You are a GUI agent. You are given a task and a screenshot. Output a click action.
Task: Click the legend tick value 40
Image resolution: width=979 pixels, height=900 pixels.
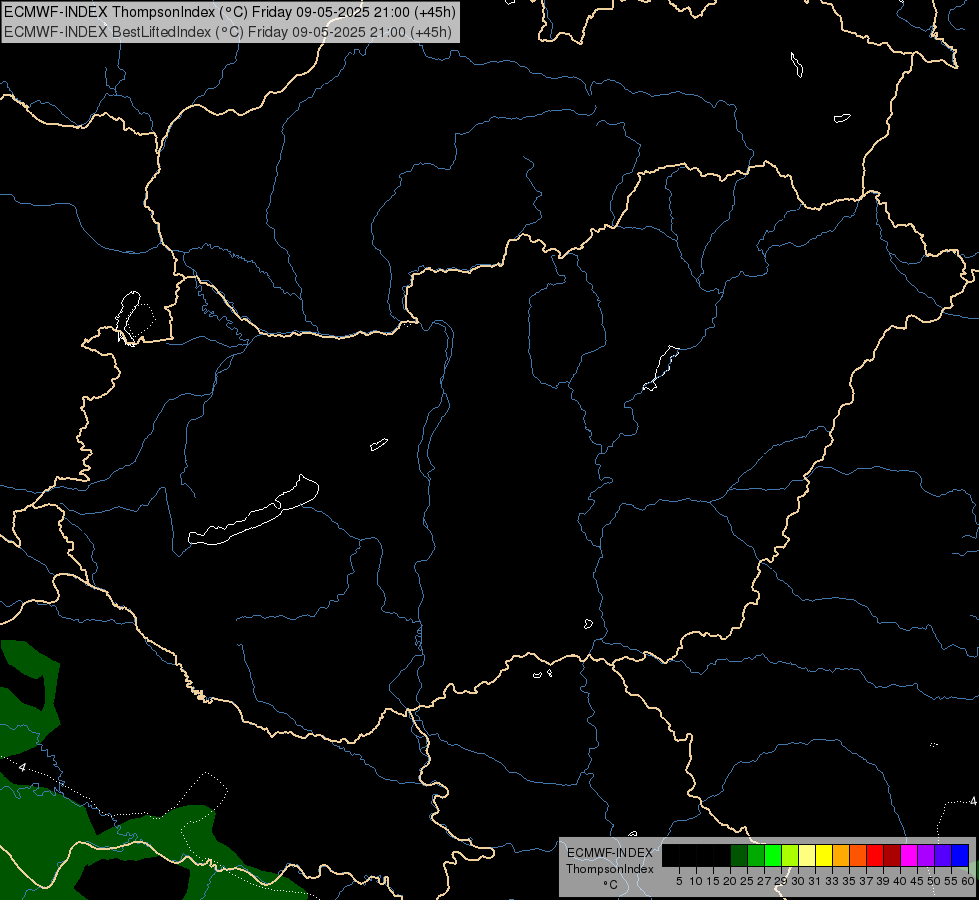[x=899, y=881]
